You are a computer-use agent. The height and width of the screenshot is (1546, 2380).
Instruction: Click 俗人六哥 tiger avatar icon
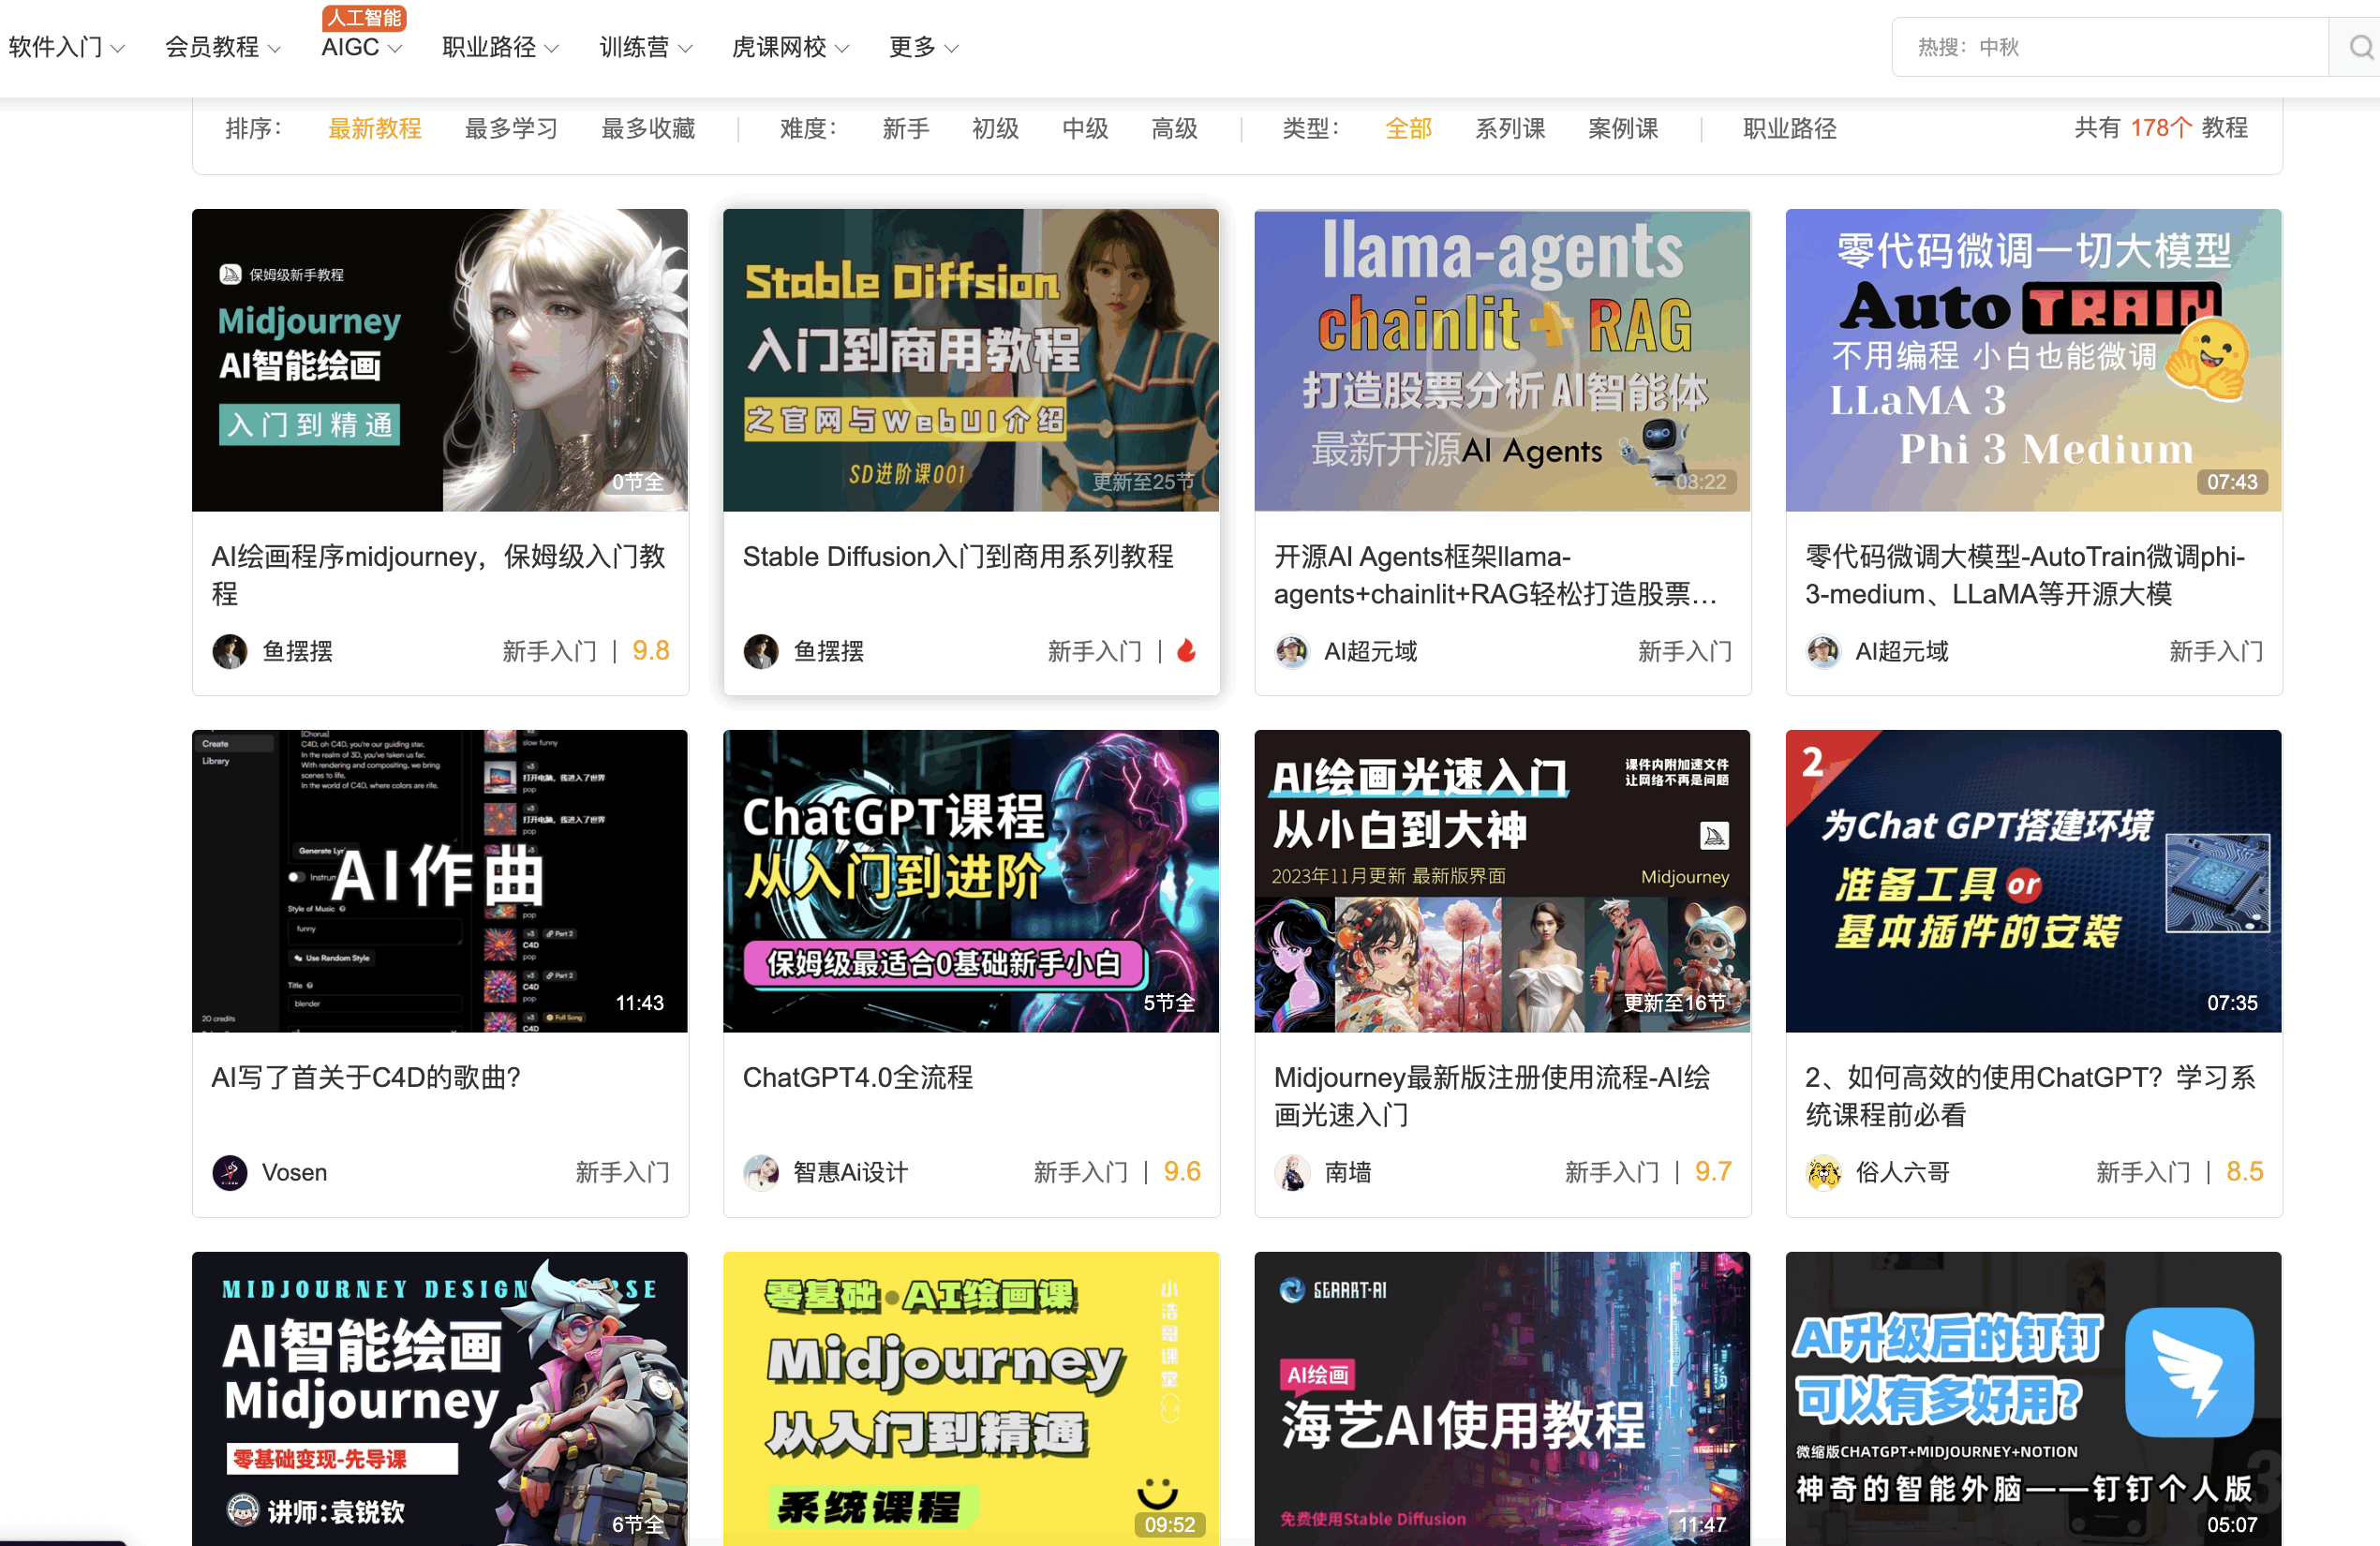point(1823,1172)
